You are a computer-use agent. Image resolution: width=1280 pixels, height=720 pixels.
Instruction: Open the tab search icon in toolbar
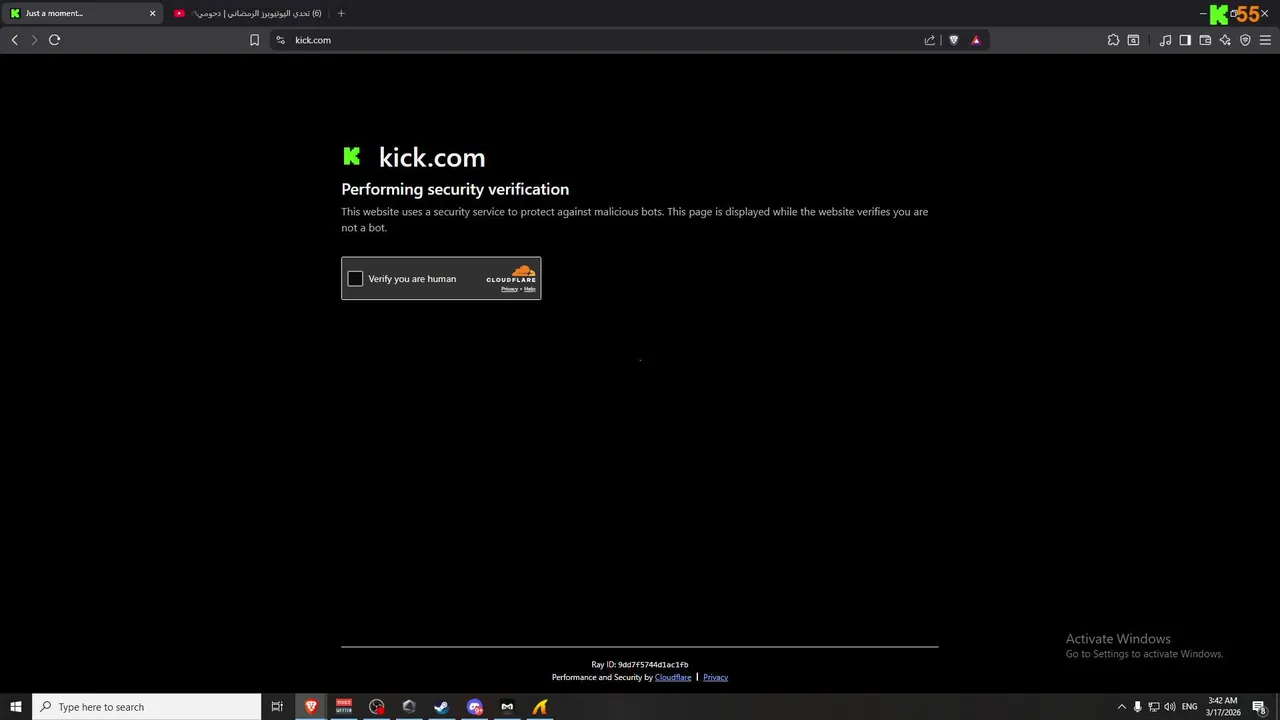[x=1133, y=40]
